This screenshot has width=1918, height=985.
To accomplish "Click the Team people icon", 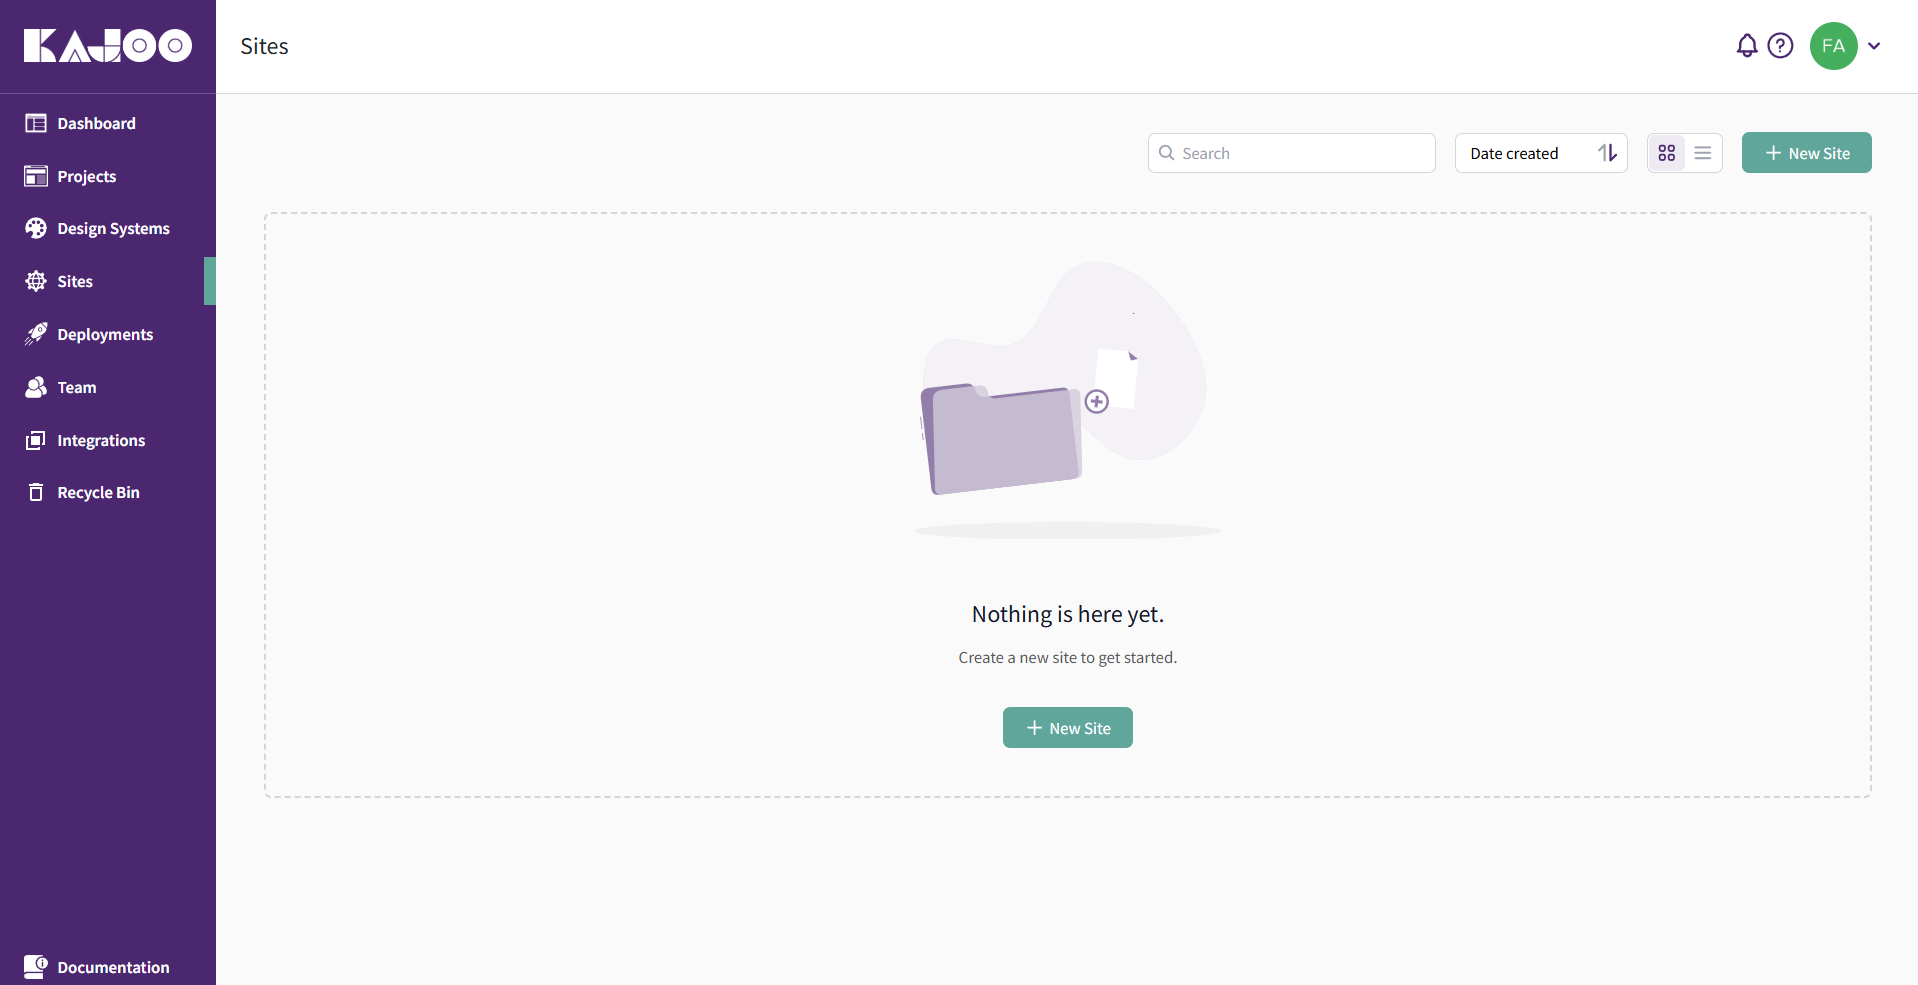I will pyautogui.click(x=36, y=387).
